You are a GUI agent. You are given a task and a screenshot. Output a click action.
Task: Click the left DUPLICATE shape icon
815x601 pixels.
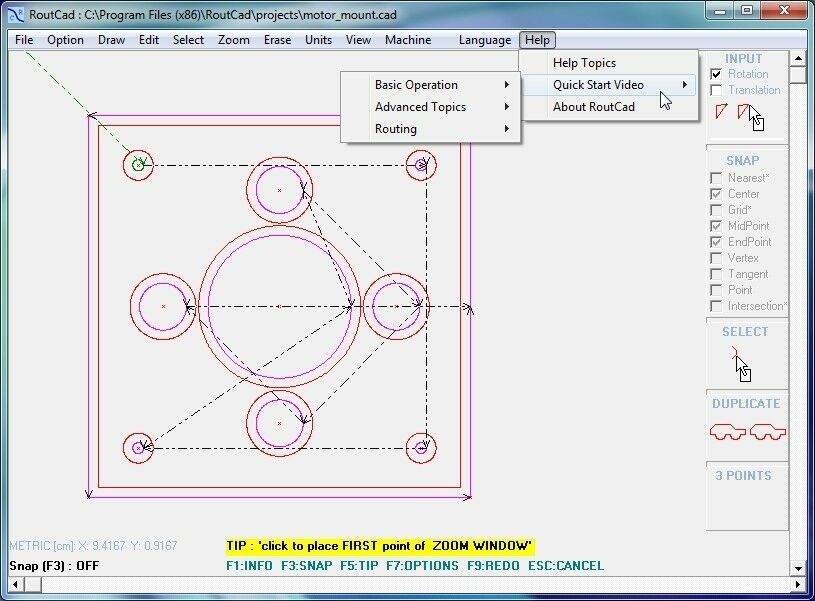point(728,432)
